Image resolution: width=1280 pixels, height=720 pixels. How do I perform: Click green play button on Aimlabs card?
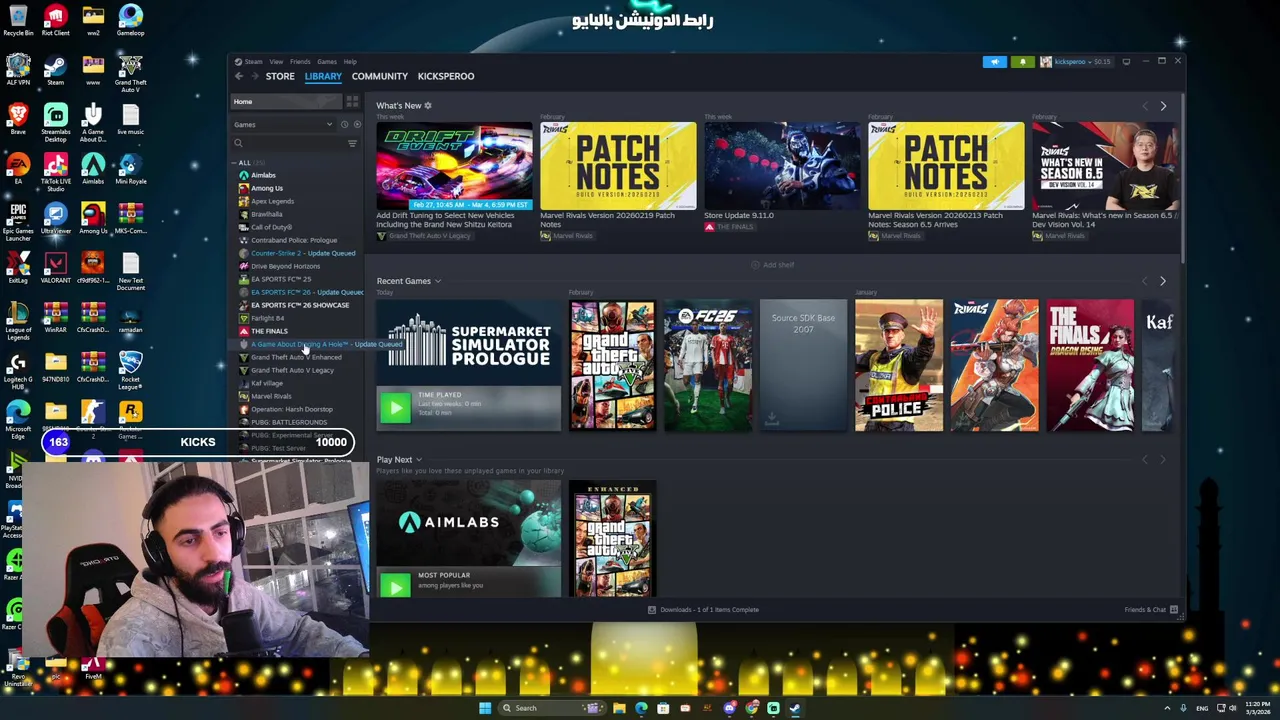pos(395,584)
